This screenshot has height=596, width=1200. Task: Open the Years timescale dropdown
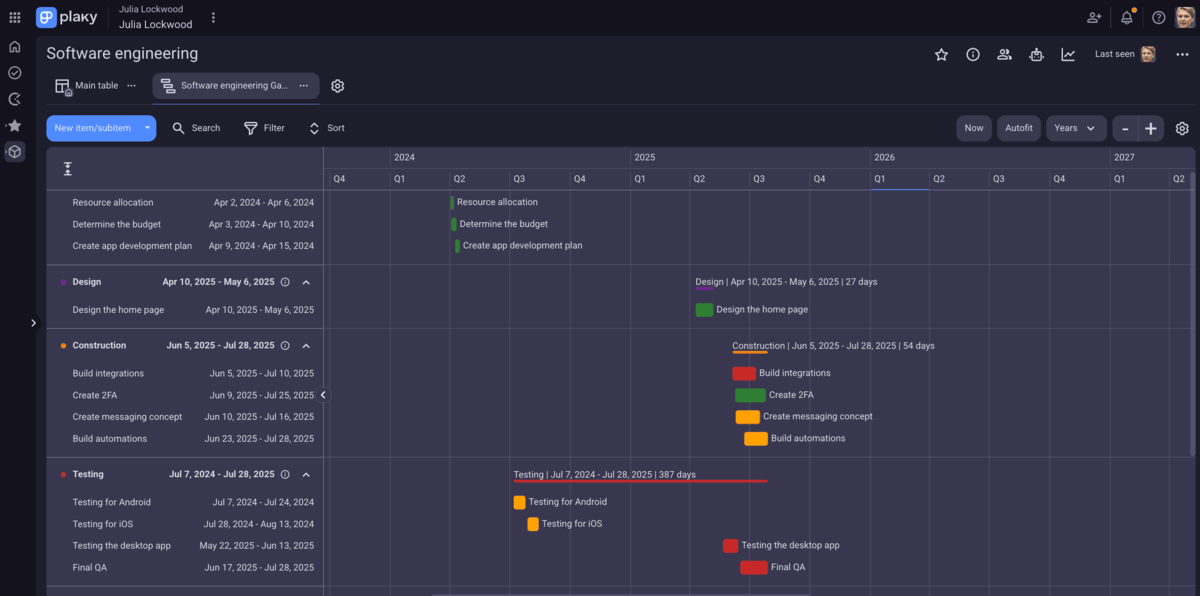pos(1076,128)
